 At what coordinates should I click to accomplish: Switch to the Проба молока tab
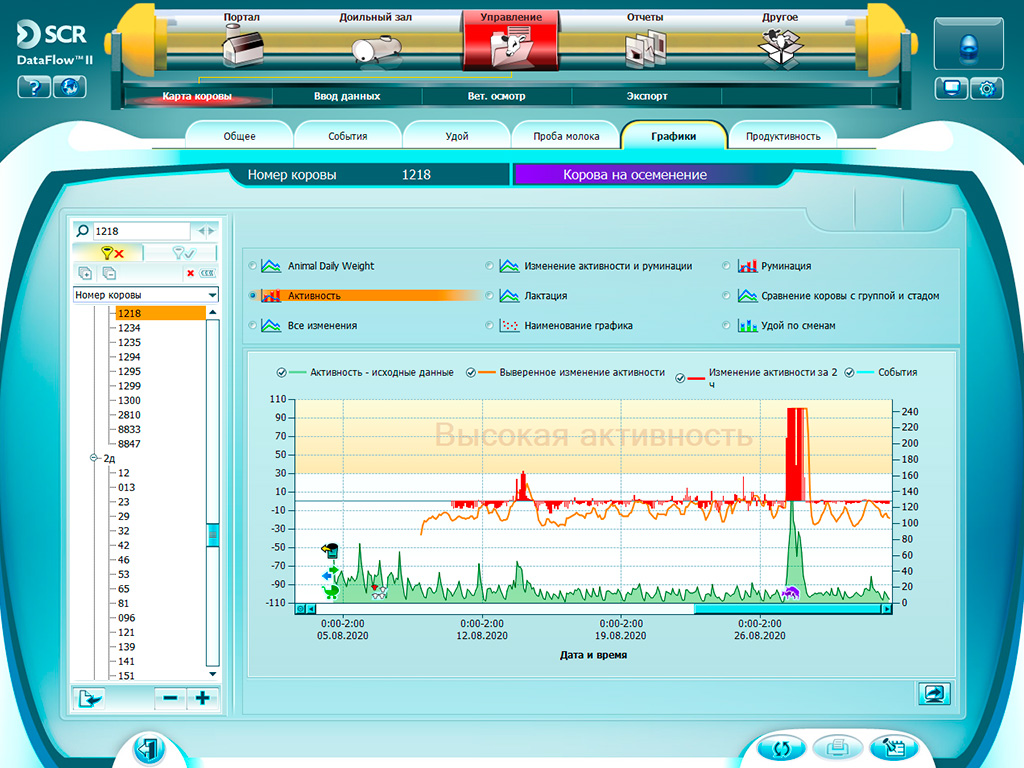565,135
